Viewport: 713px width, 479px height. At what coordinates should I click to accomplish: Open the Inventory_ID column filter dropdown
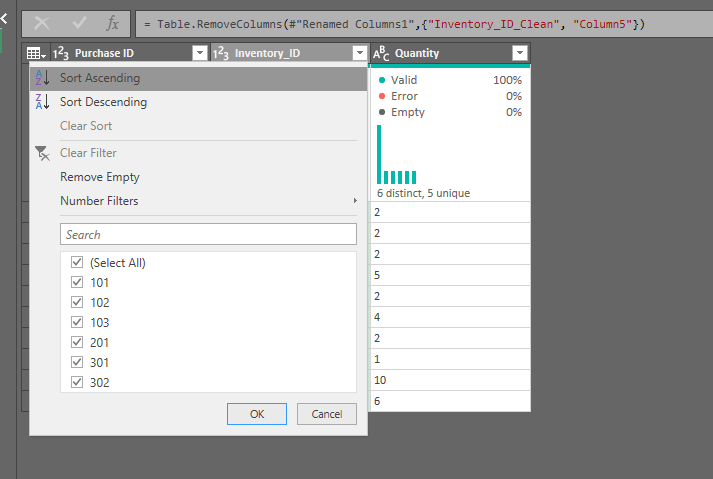tap(360, 53)
